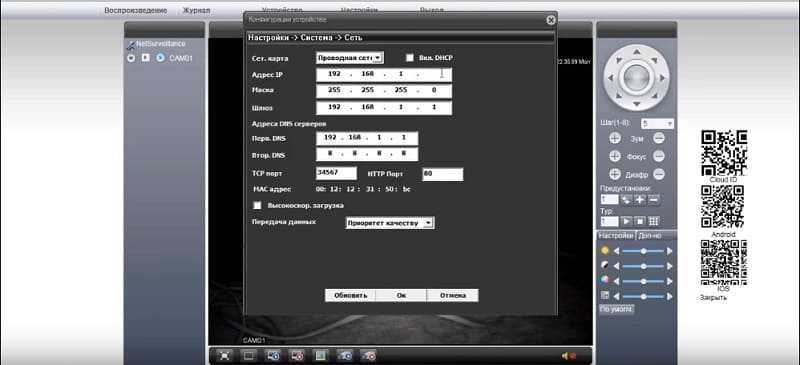Click the IOS QR code
Screen dimensions: 800x365
(723, 261)
